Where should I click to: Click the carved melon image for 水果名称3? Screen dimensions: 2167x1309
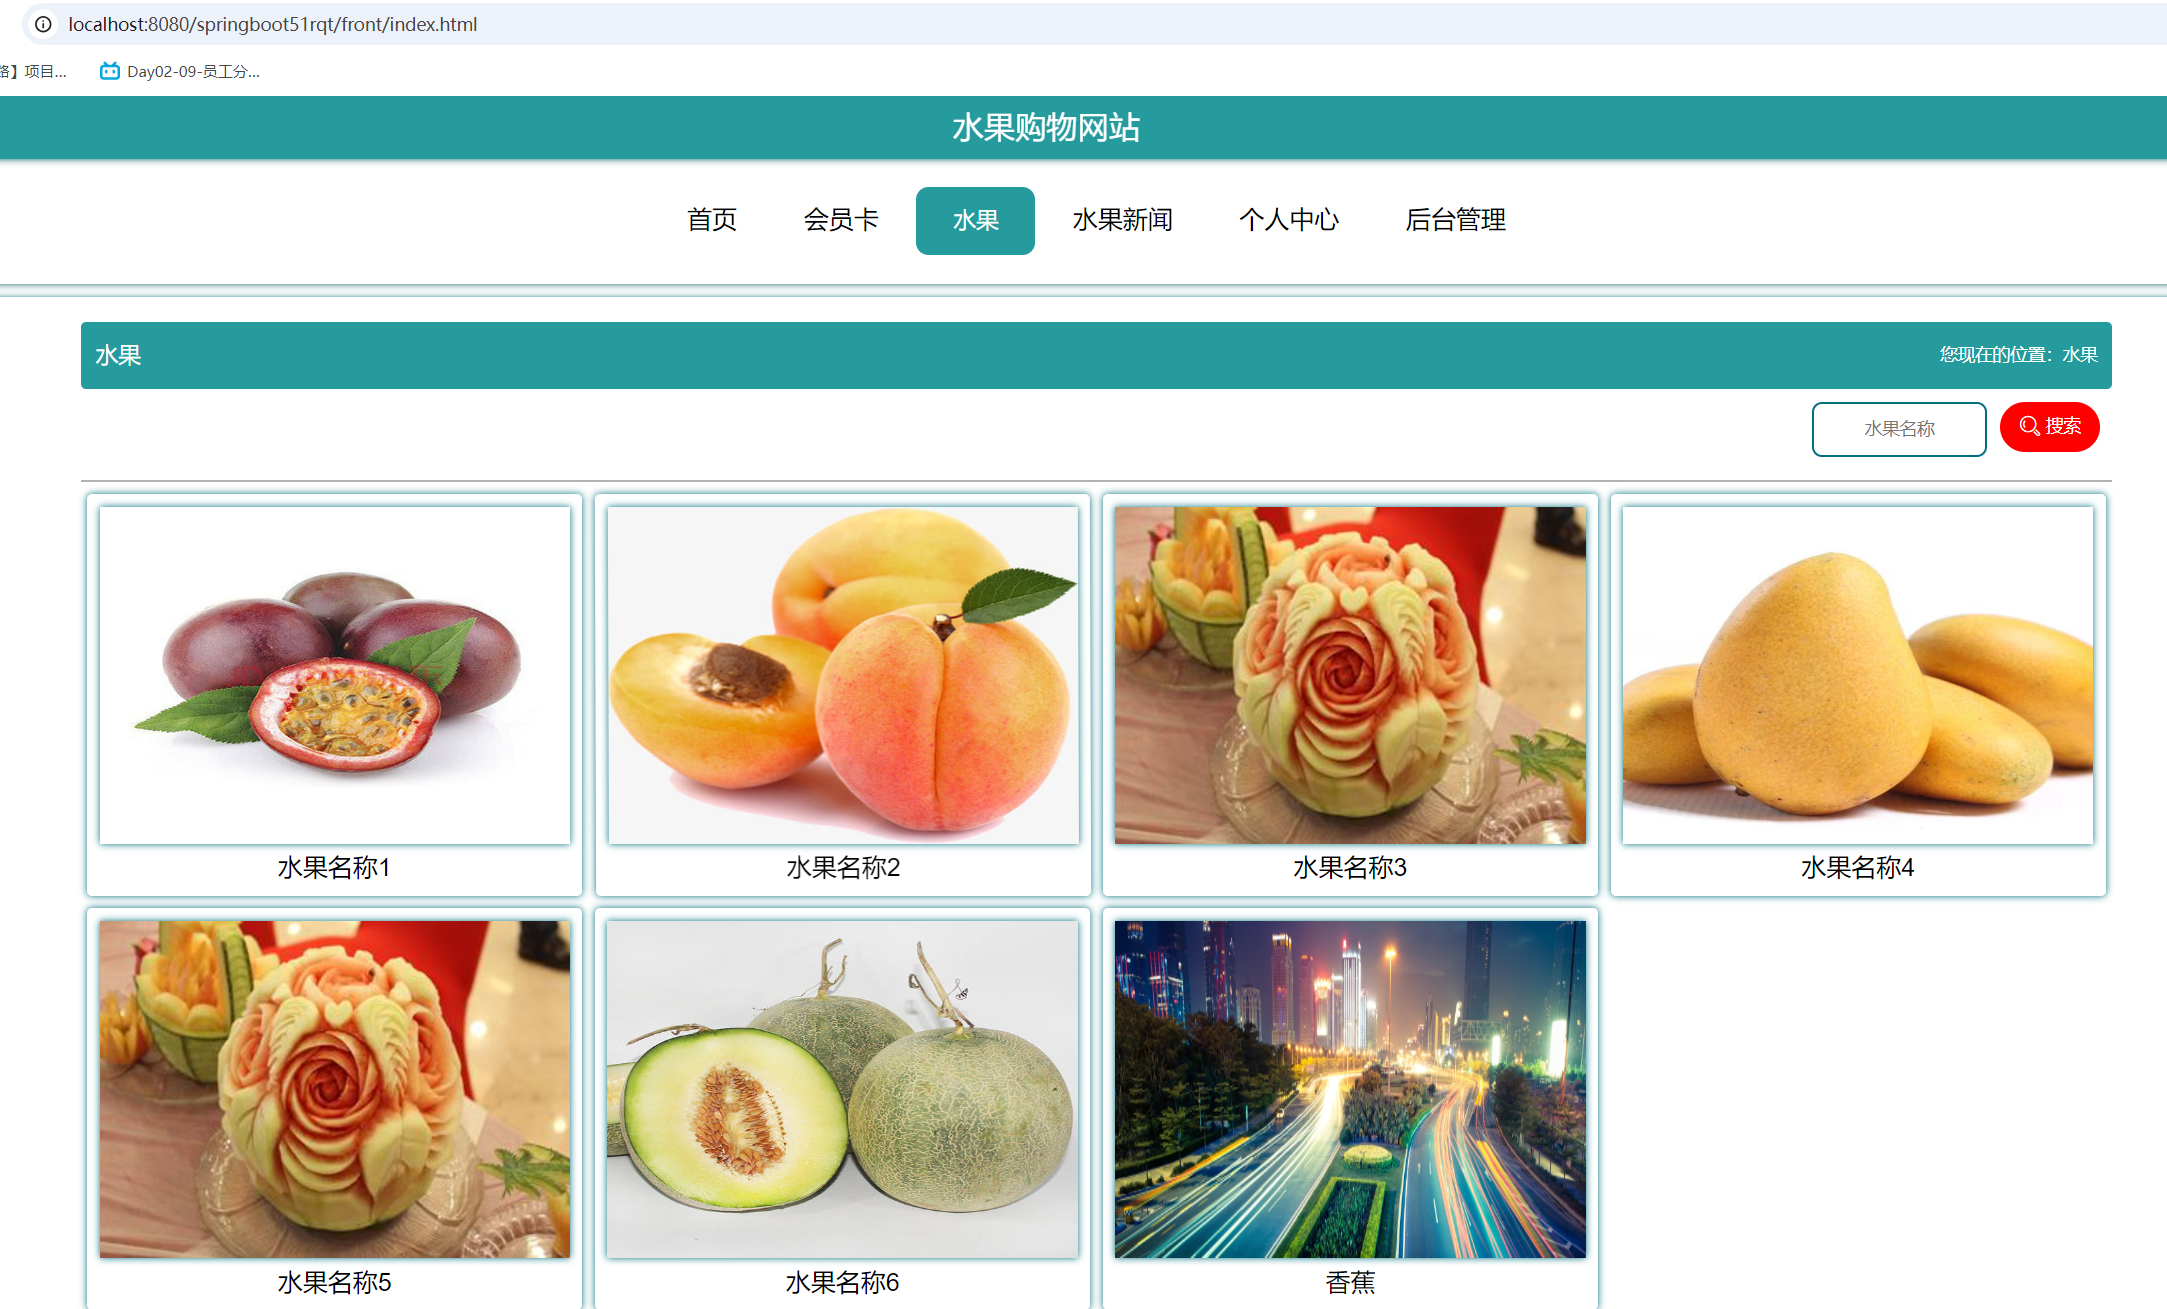tap(1350, 675)
